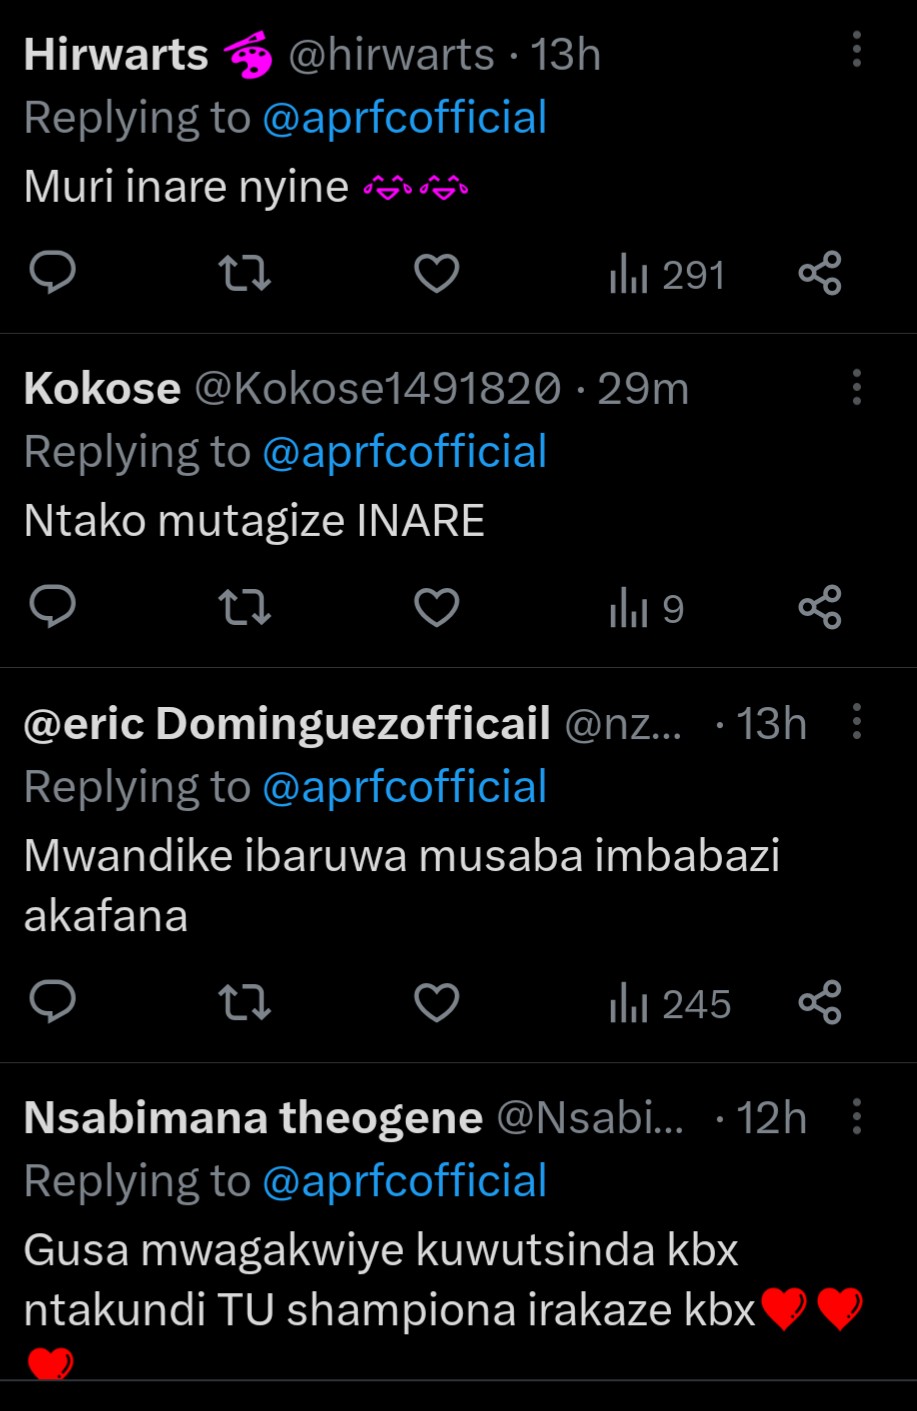Screen dimensions: 917x1411
Task: Open more options on Nsabimana theogene's tweet
Action: coord(857,1116)
